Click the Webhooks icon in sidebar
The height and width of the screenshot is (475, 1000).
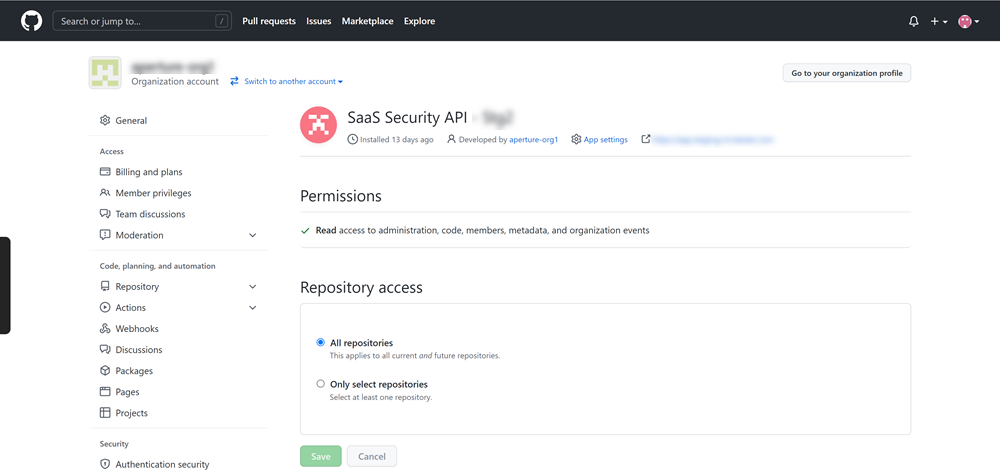tap(105, 329)
